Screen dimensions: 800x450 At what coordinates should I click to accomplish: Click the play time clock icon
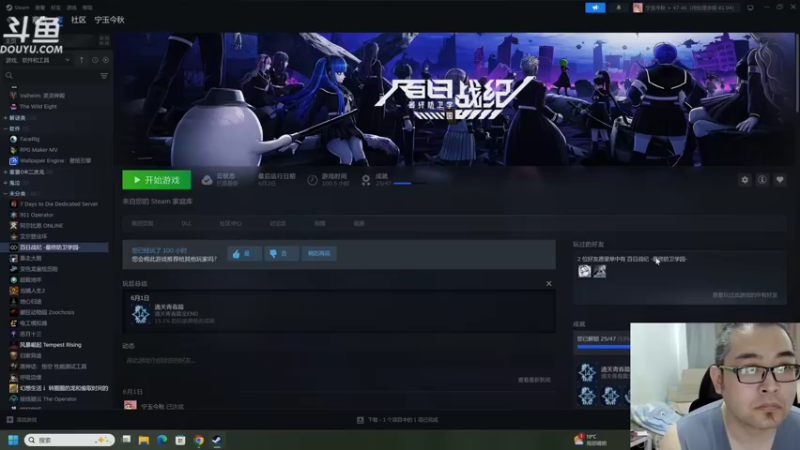coord(312,180)
